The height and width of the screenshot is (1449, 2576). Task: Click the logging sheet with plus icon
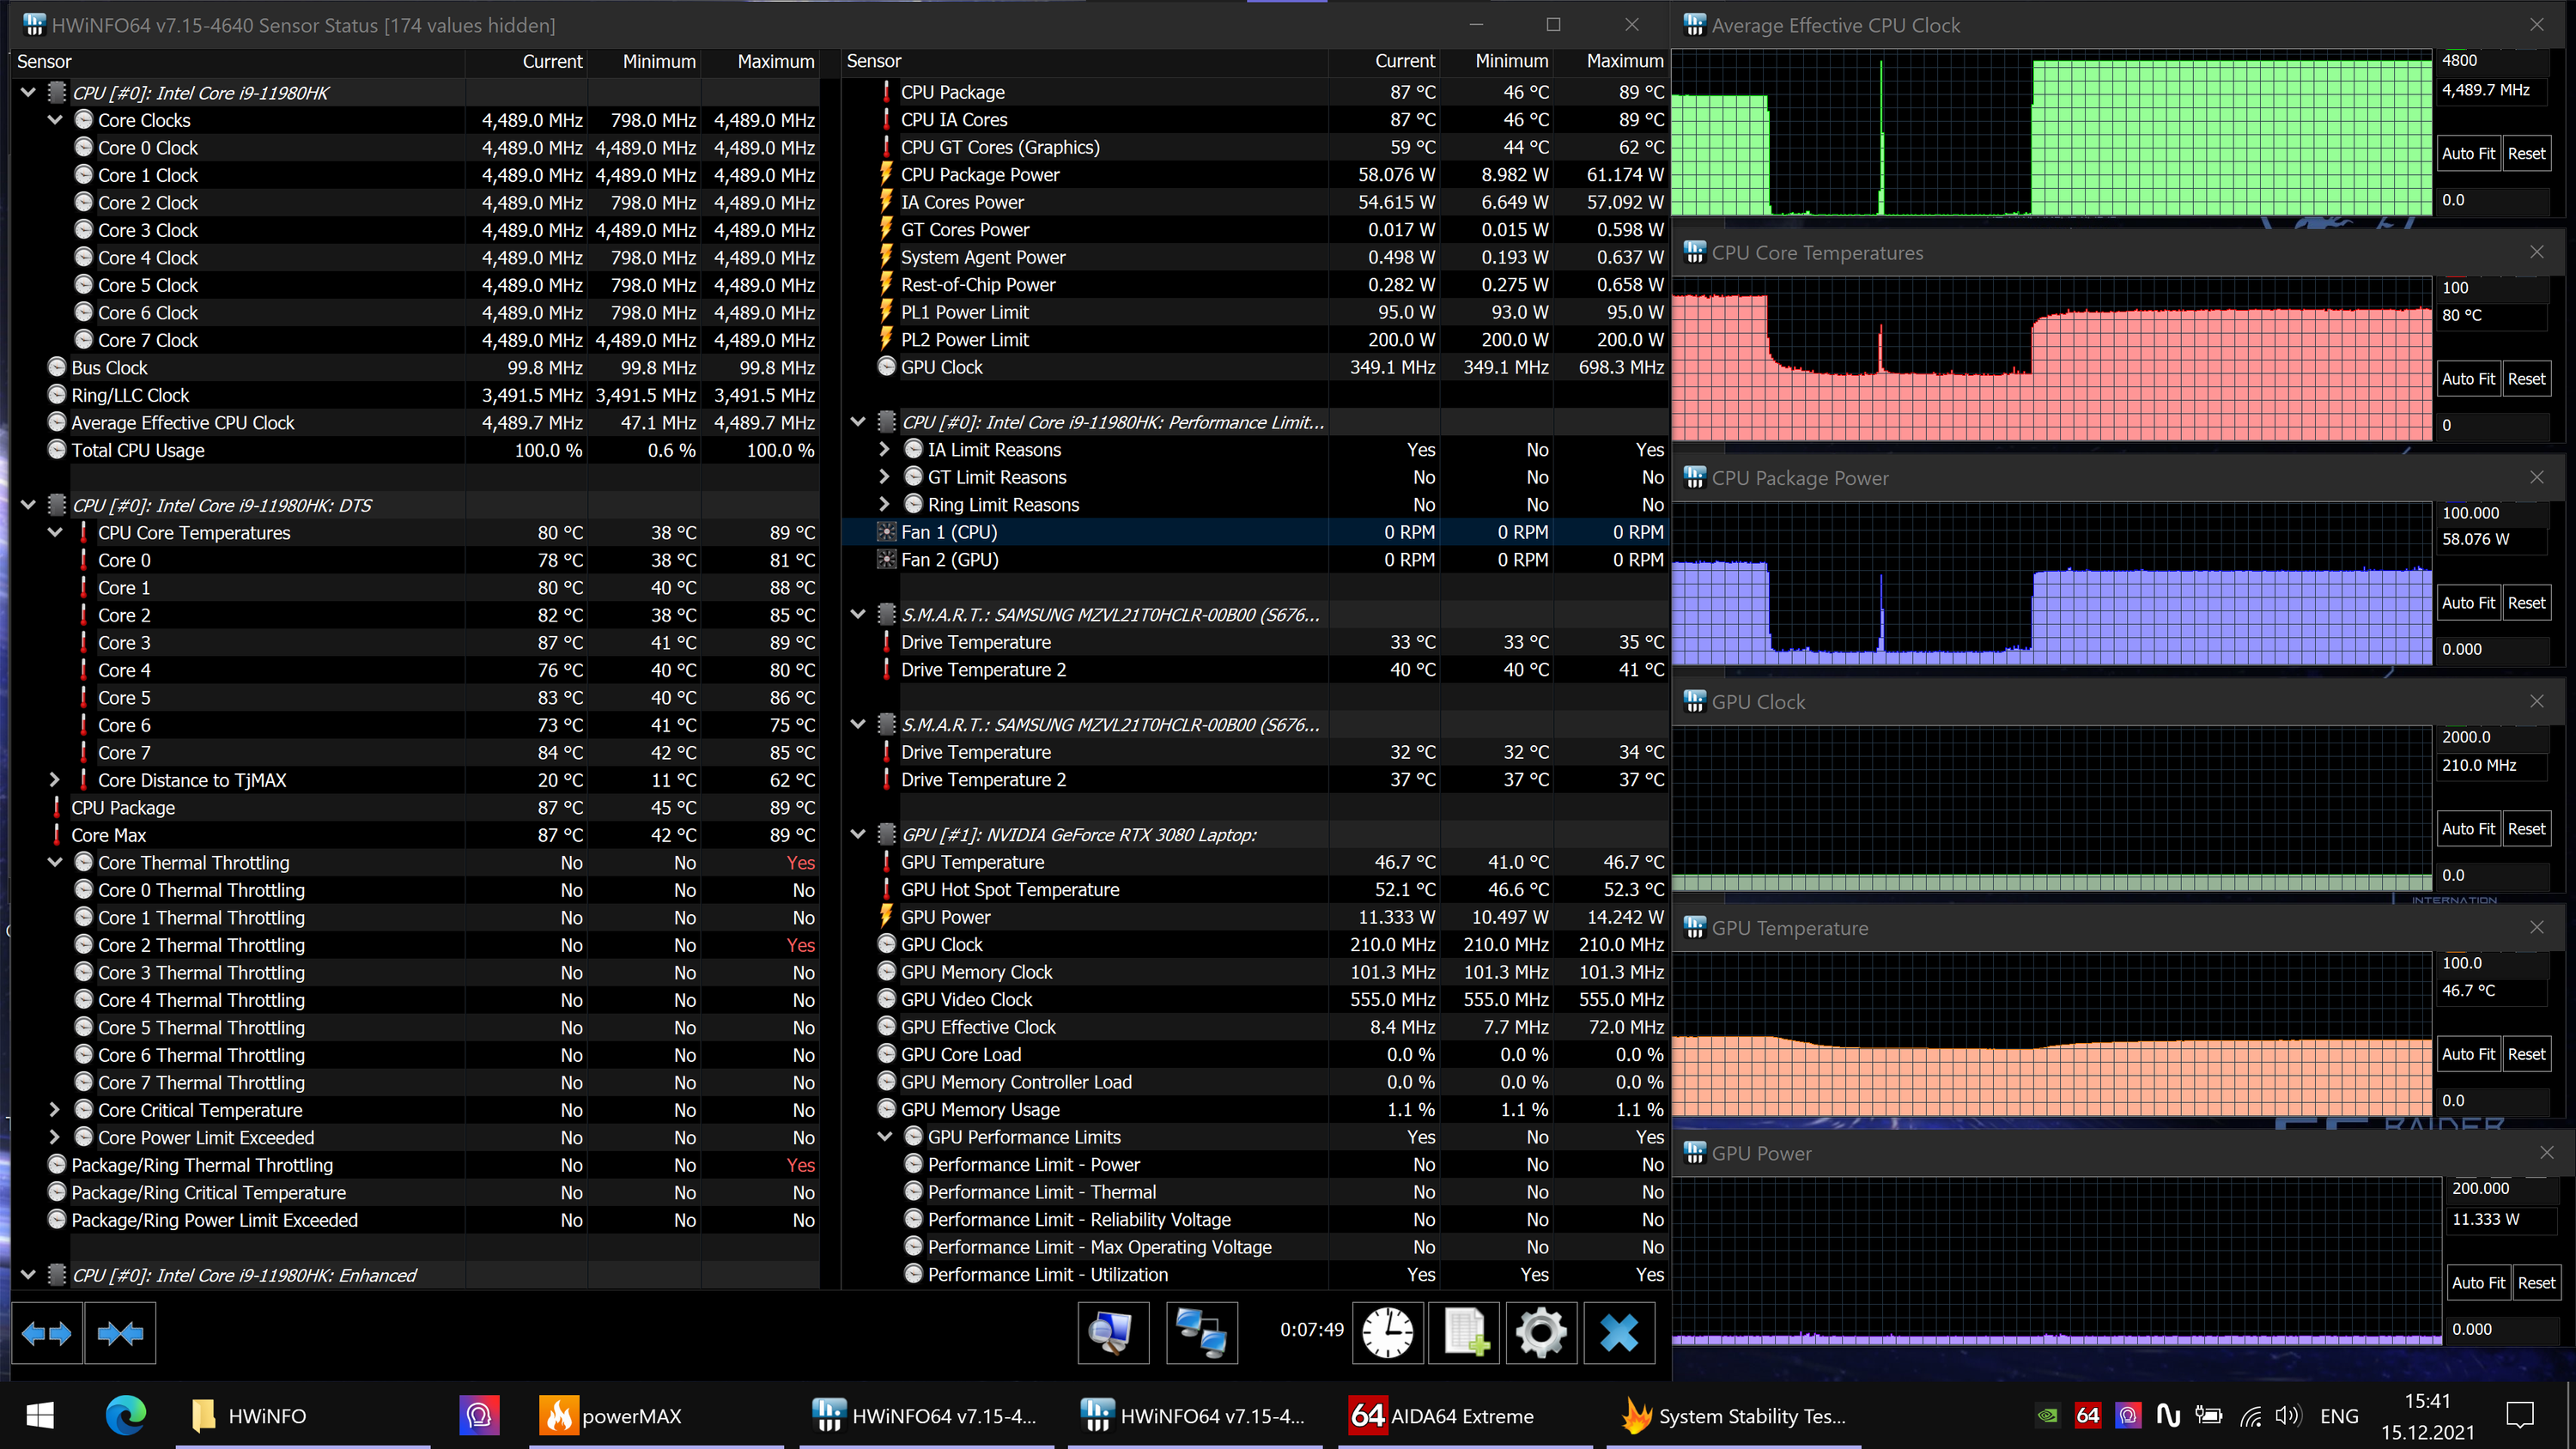pos(1465,1332)
